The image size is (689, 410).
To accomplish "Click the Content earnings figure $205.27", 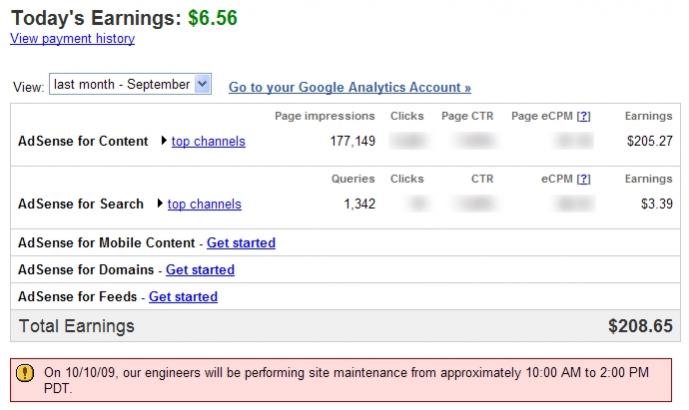I will [x=649, y=141].
